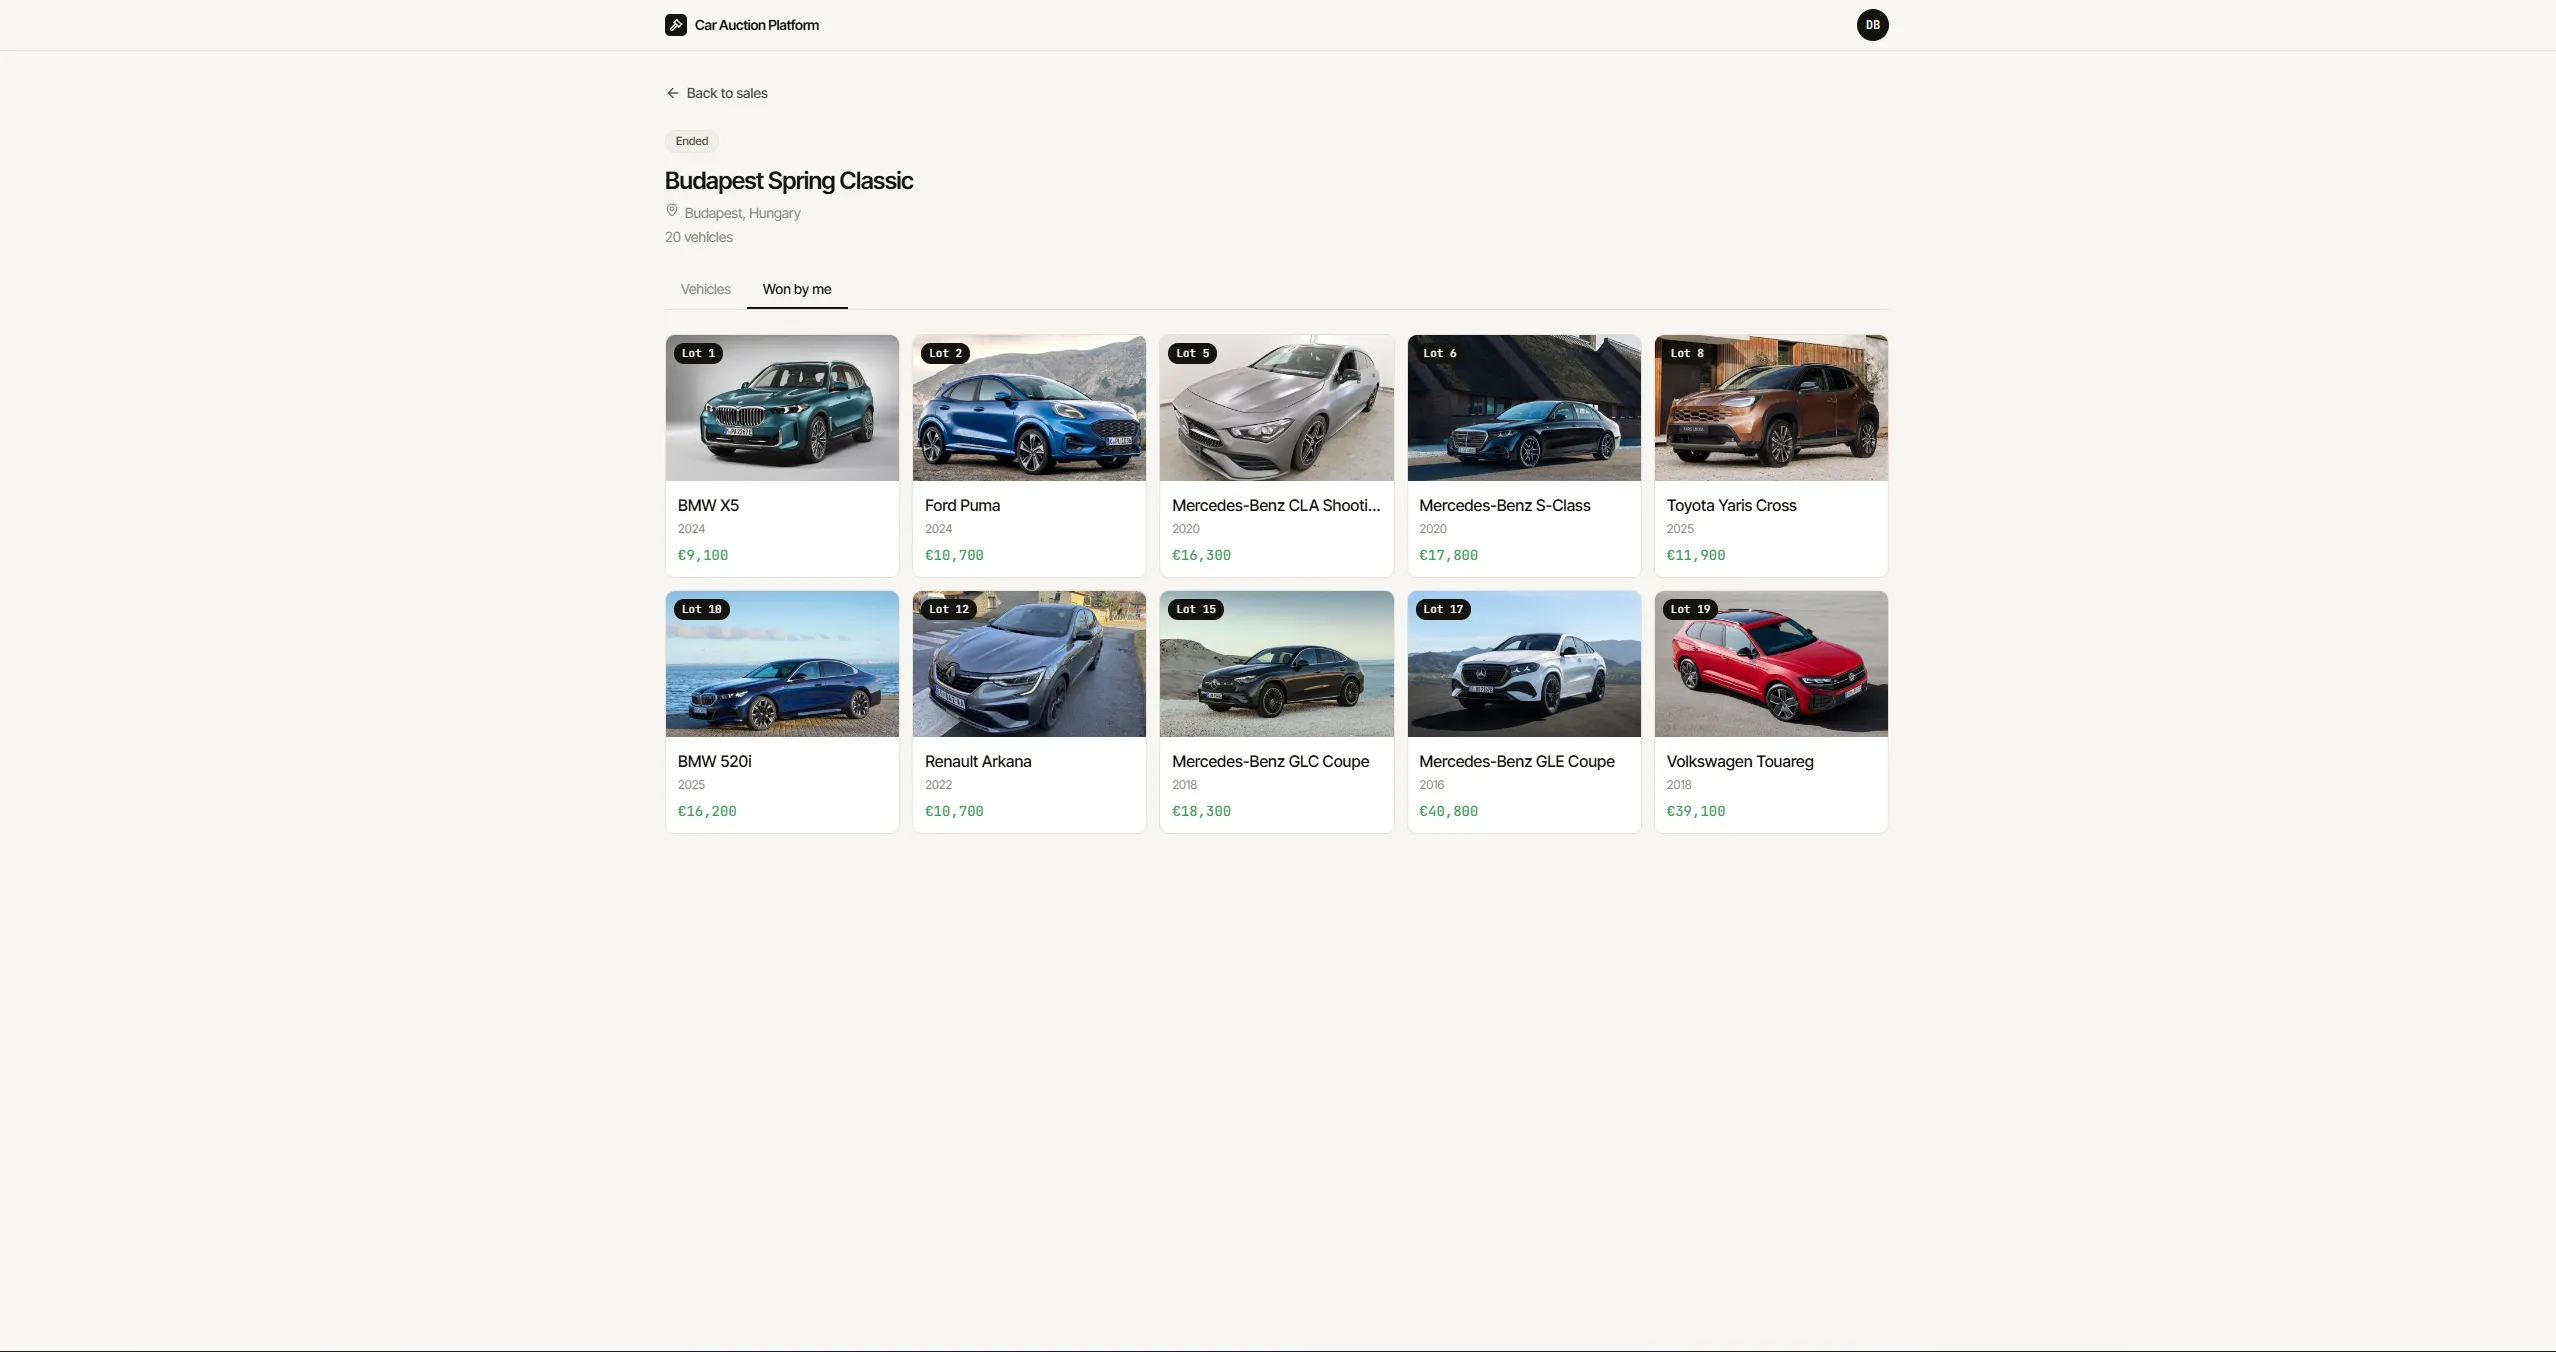This screenshot has height=1352, width=2556.
Task: Click the Lot 6 badge
Action: [x=1440, y=353]
